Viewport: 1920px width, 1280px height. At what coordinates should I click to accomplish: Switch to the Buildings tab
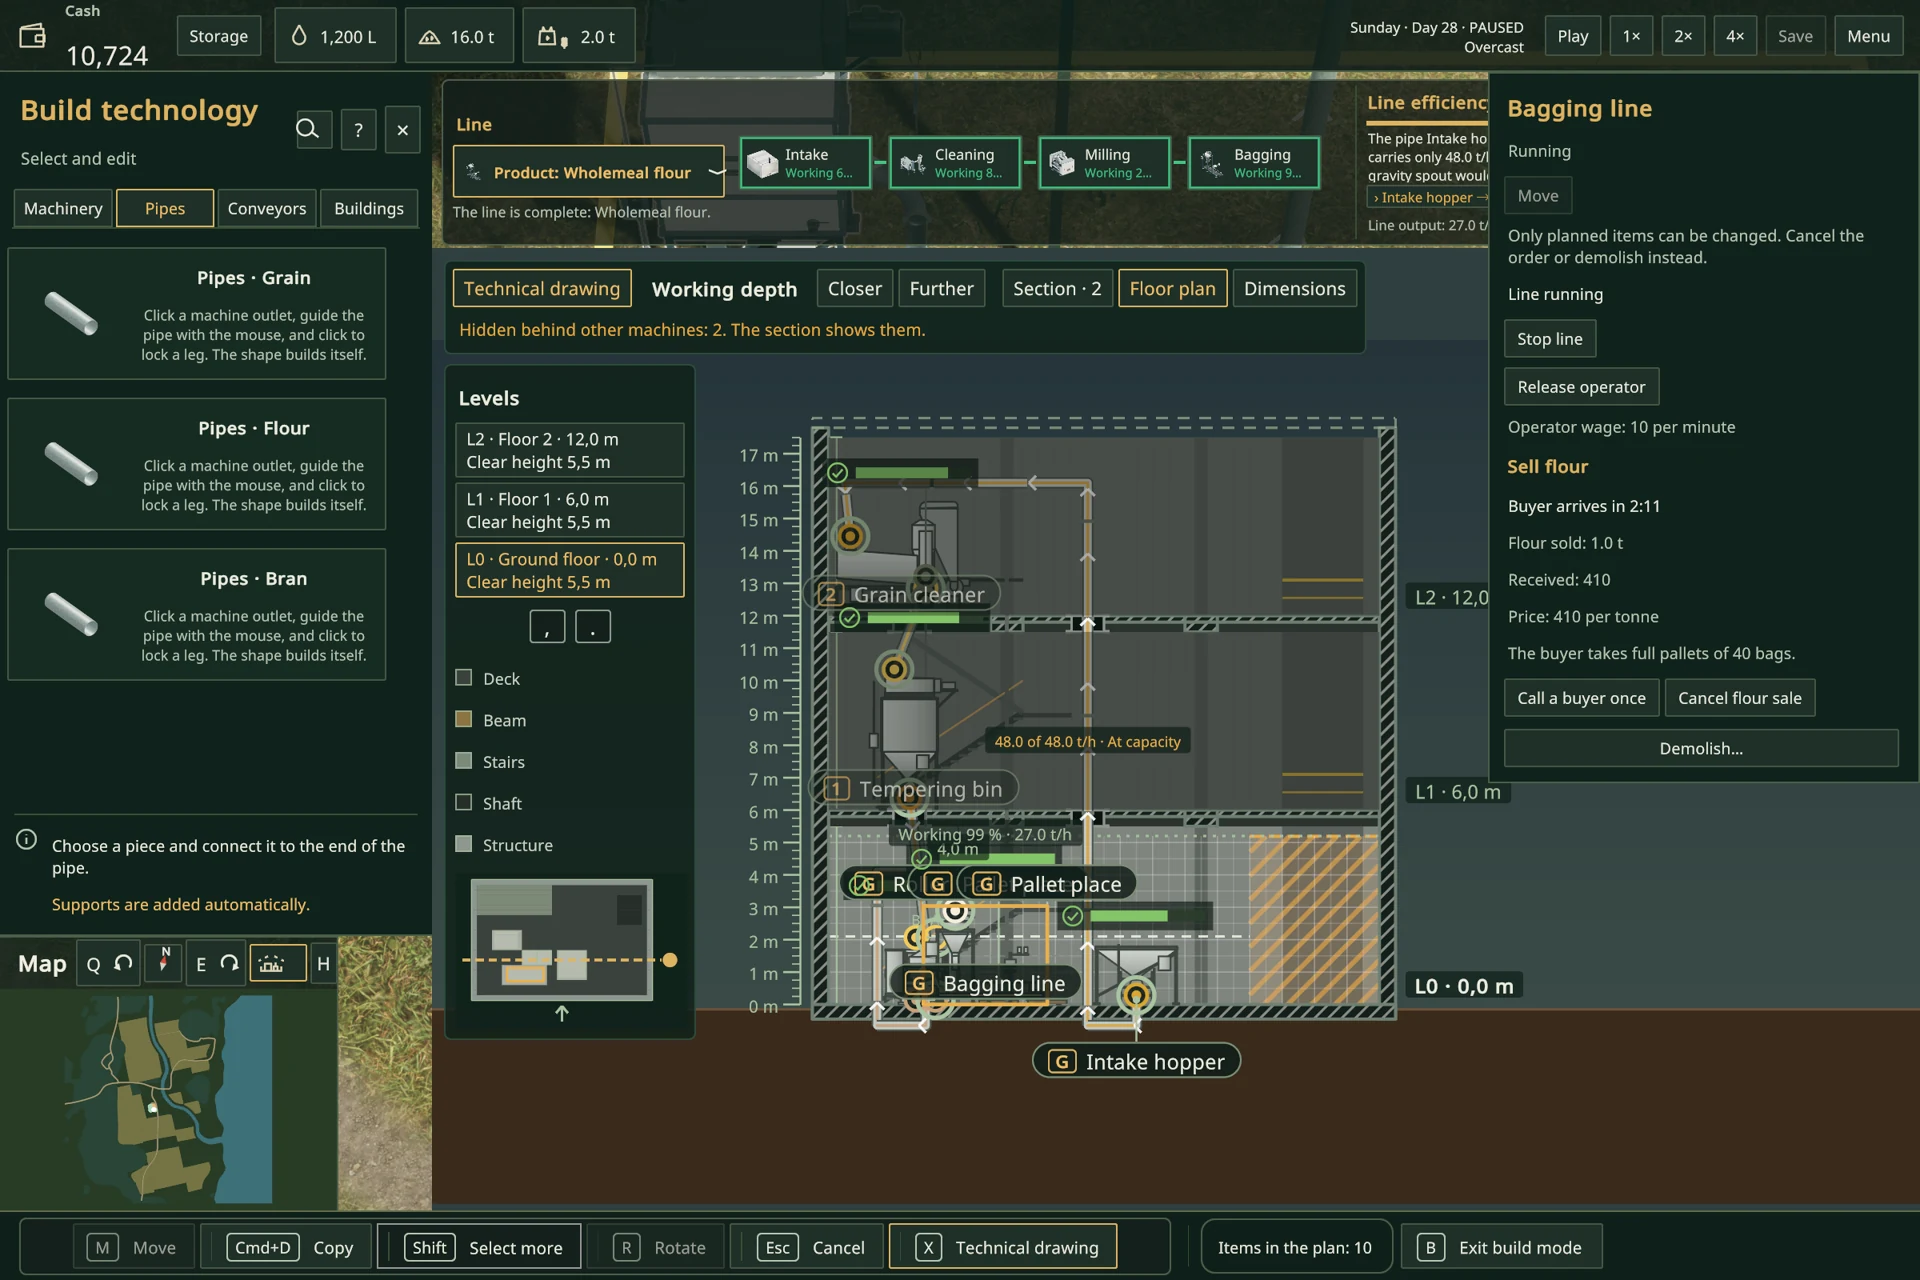point(369,208)
